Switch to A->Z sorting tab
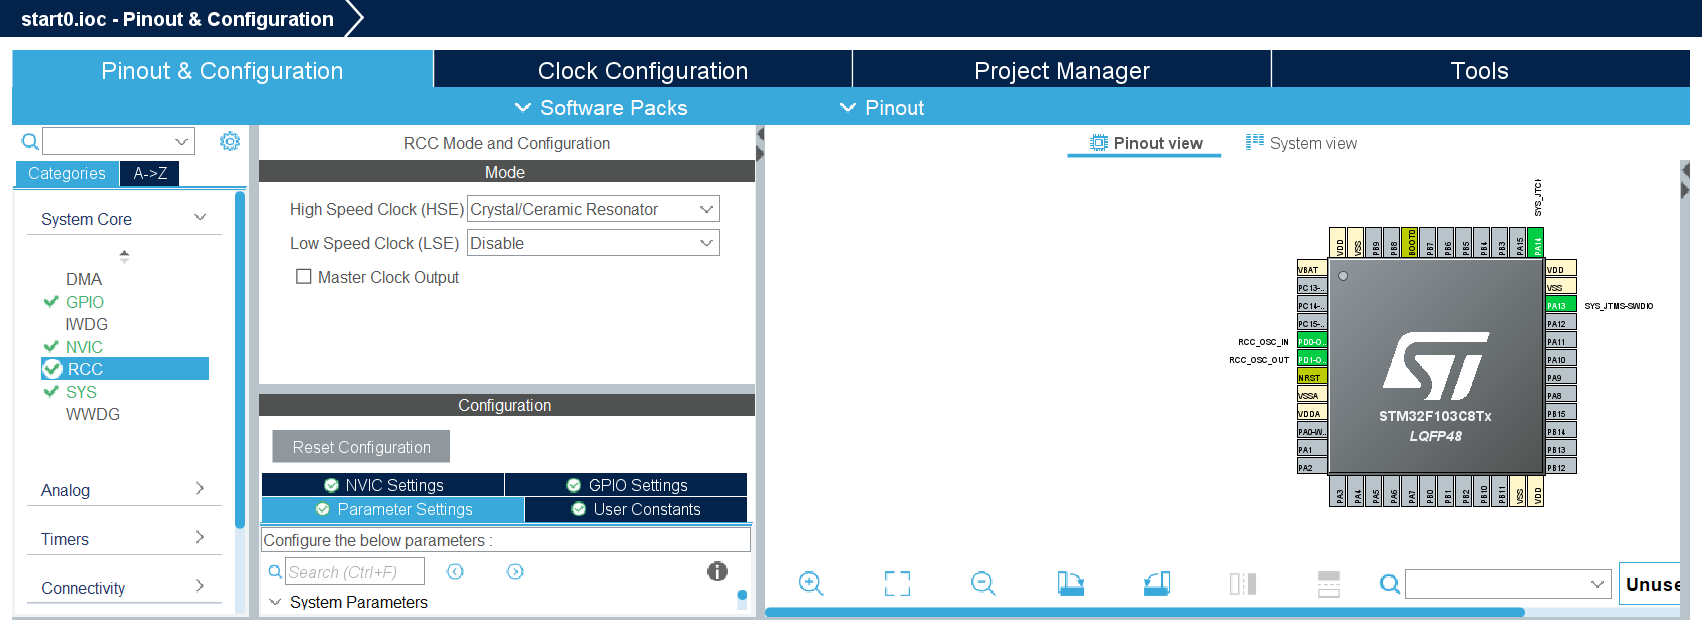 pos(150,173)
